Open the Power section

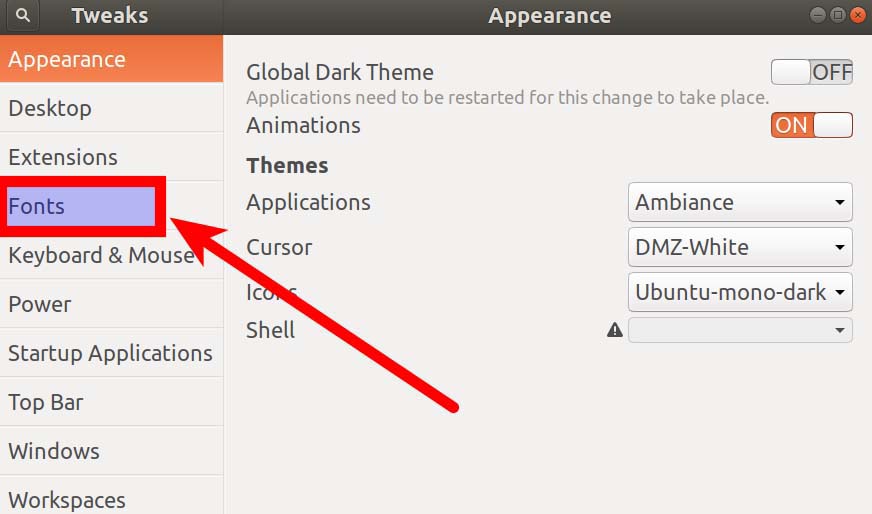point(40,304)
